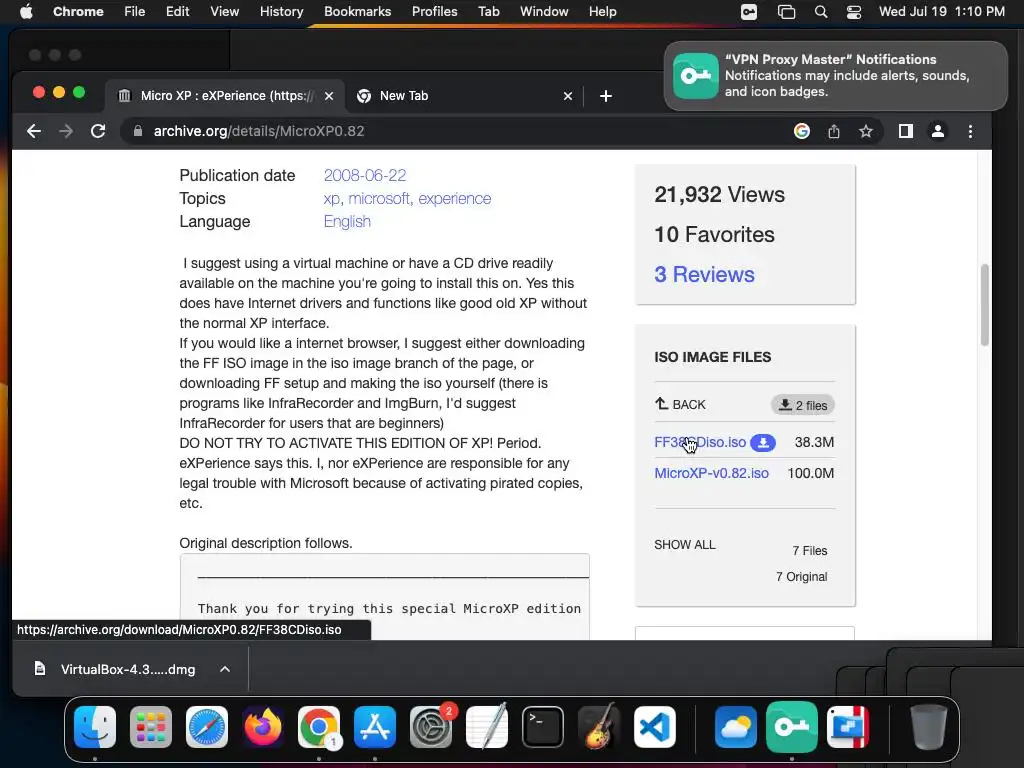The width and height of the screenshot is (1024, 768).
Task: Open the xp topic link
Action: coord(332,199)
